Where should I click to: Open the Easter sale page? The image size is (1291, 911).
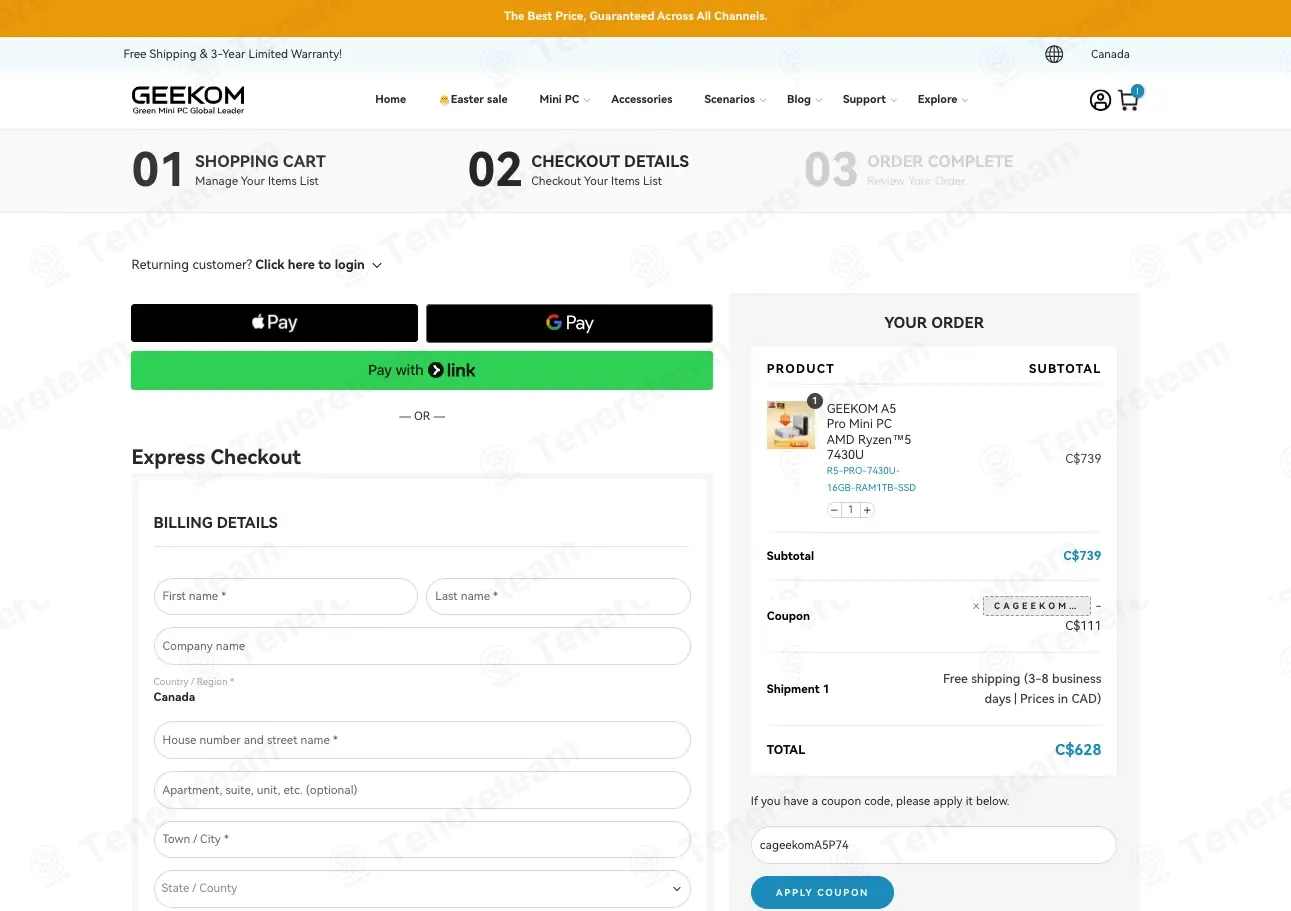[473, 99]
